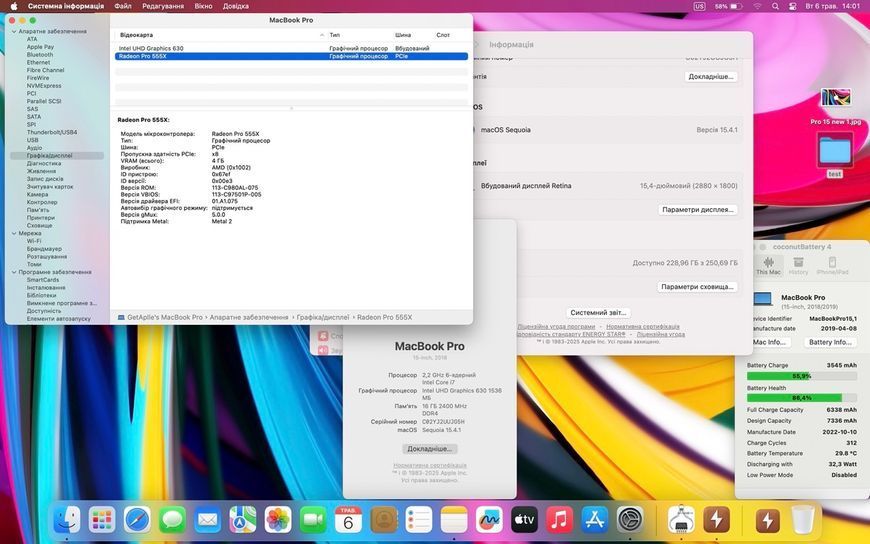Open the Редагування menu

[163, 6]
